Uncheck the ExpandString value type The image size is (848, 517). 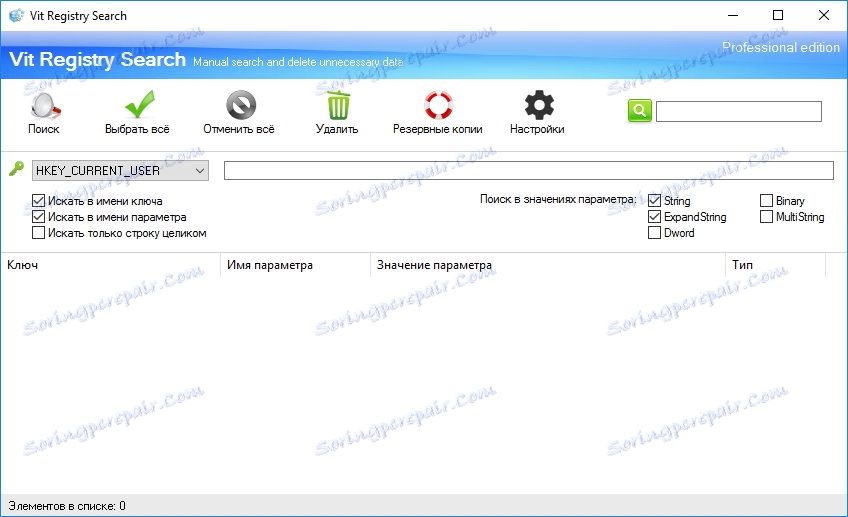pos(654,217)
